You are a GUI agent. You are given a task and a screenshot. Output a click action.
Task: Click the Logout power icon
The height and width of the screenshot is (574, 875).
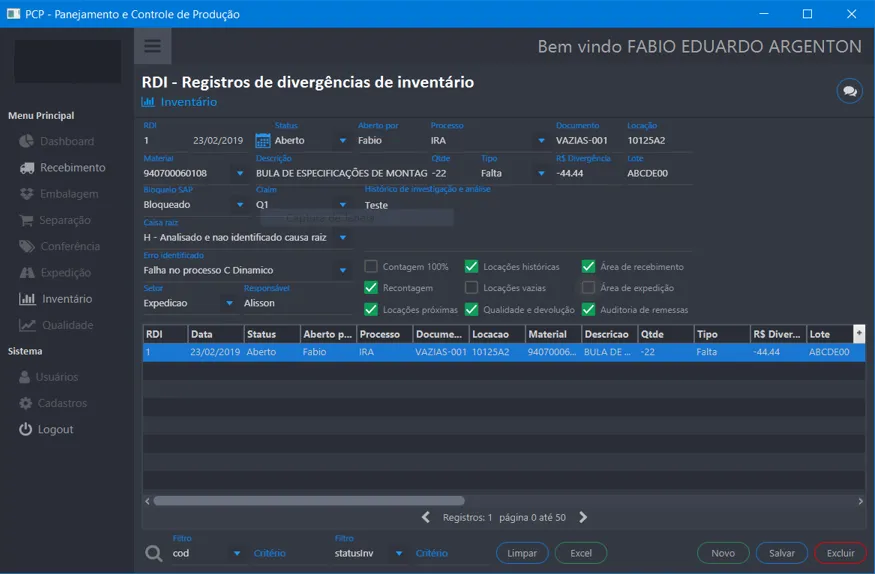click(26, 429)
